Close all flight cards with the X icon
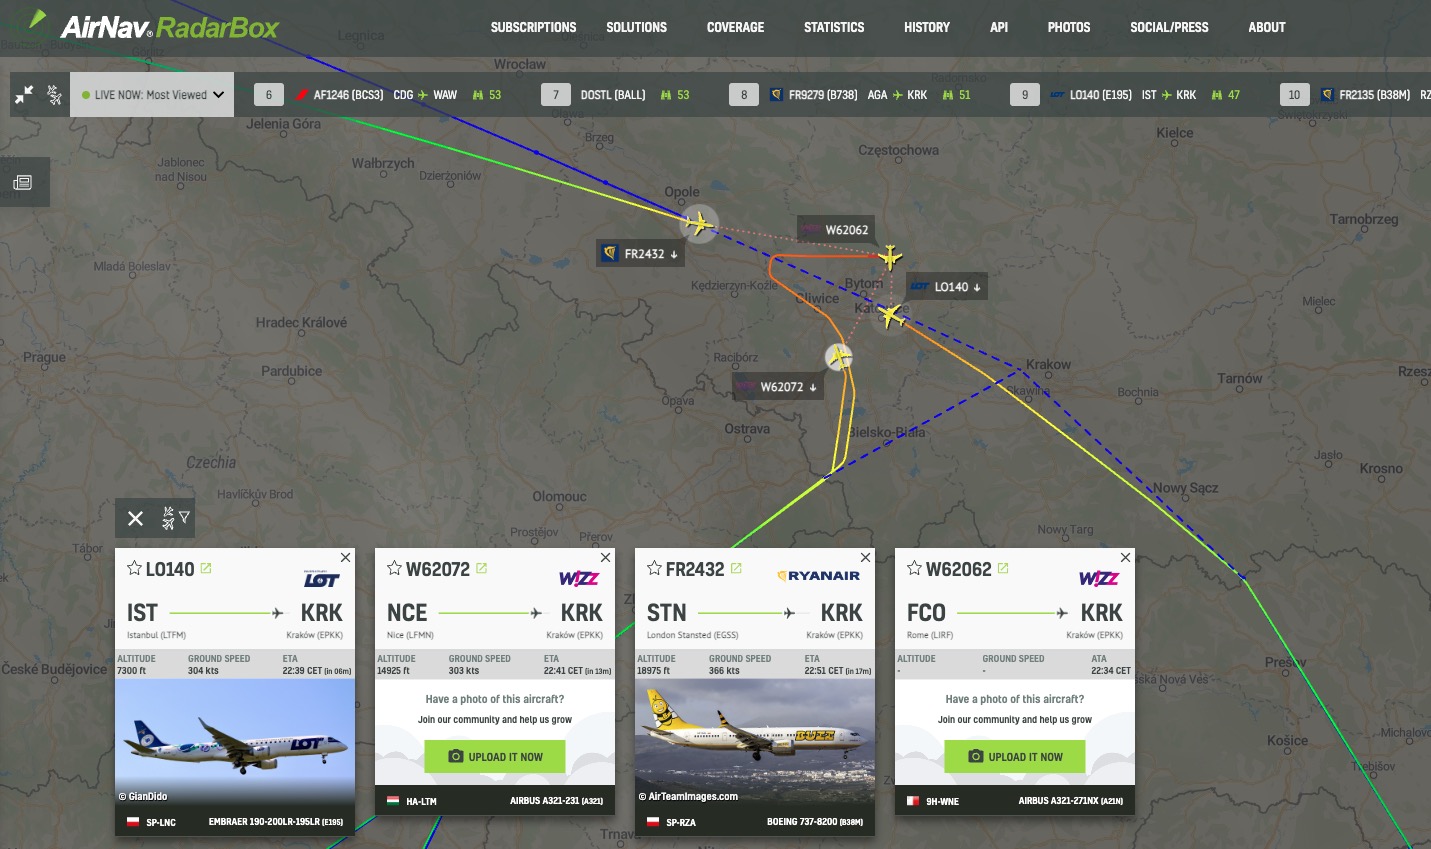 [x=136, y=518]
